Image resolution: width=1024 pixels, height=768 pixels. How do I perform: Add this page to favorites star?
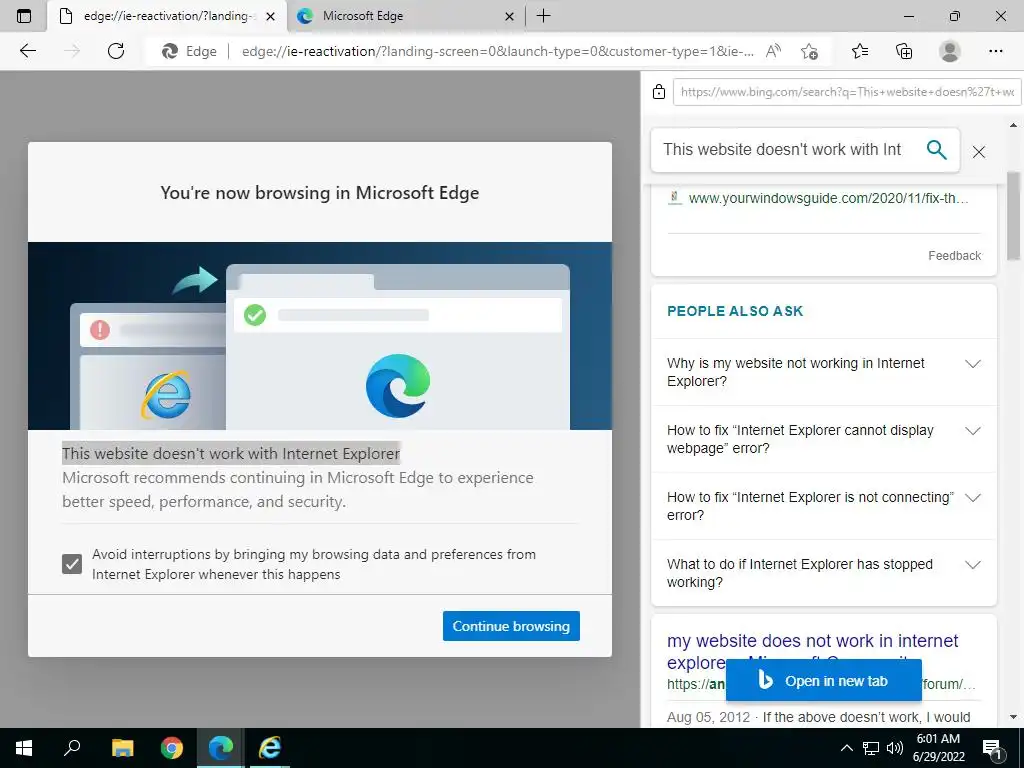[x=809, y=51]
